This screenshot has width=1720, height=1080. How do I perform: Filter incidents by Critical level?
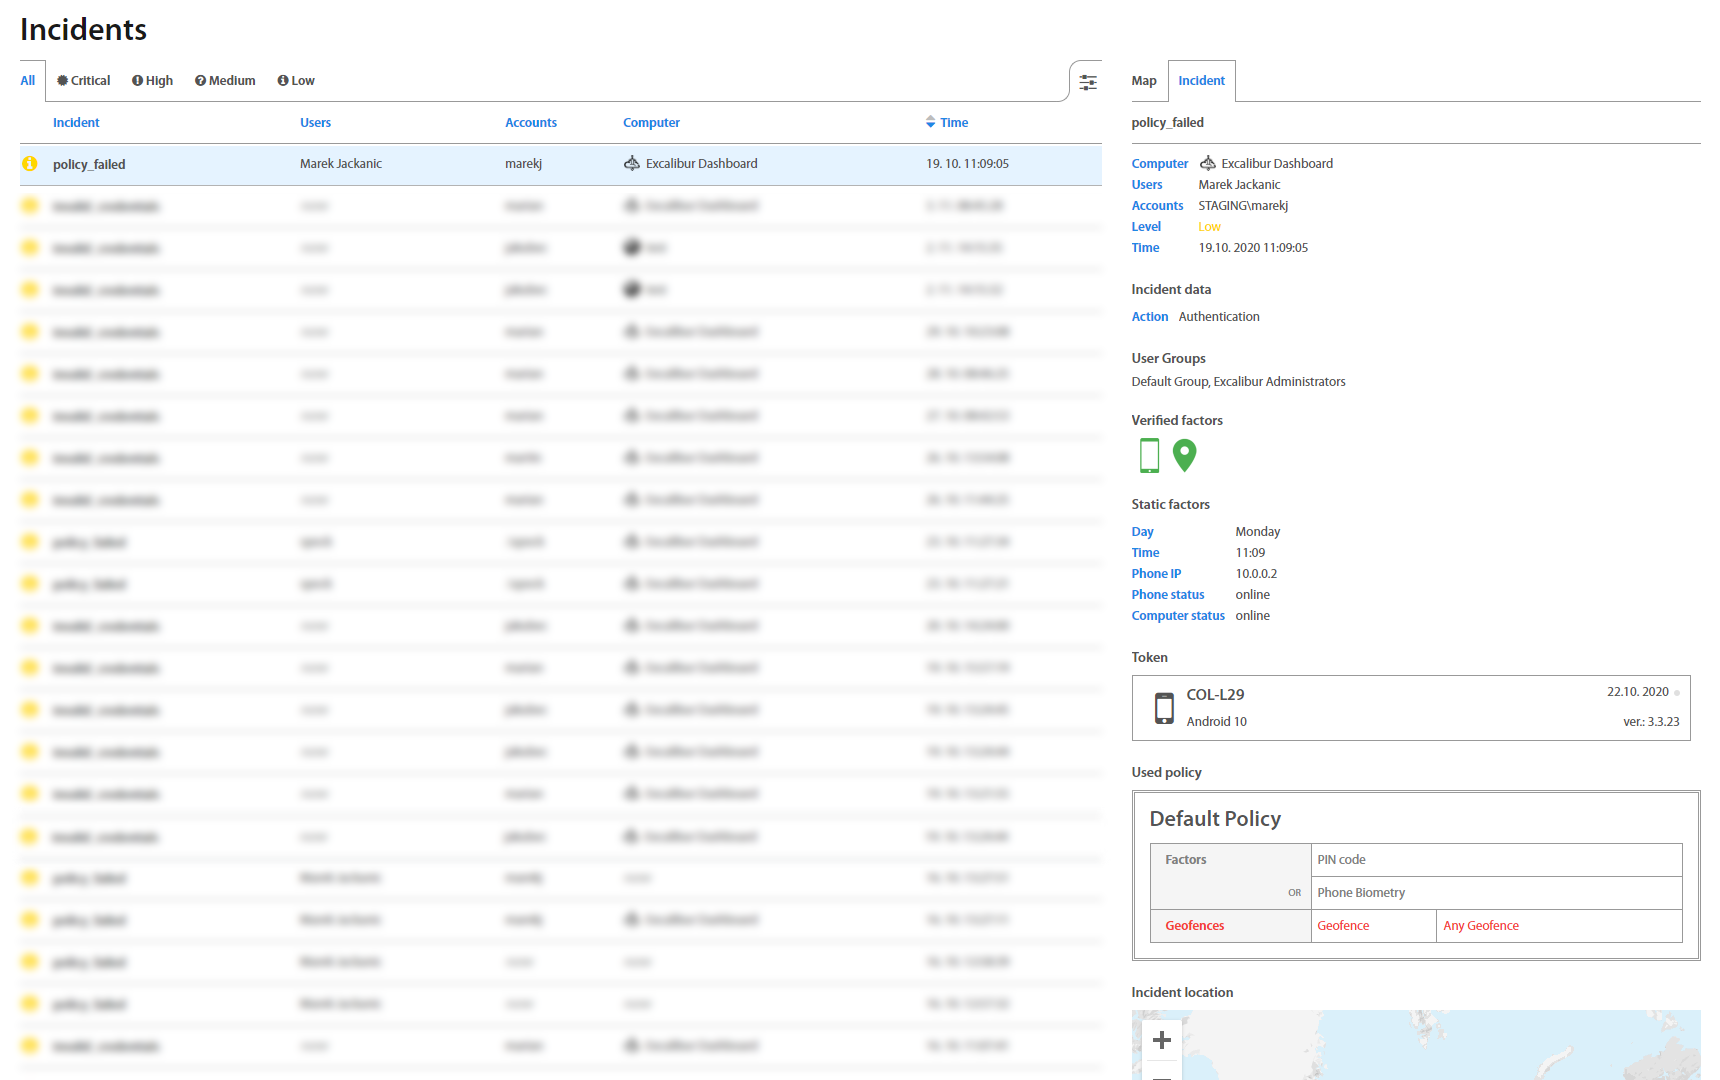point(84,81)
